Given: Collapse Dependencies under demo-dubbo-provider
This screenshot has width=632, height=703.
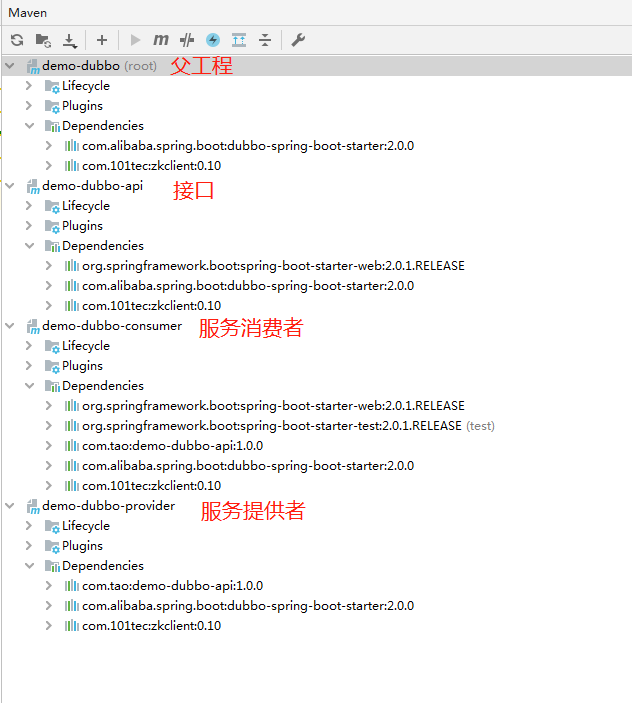Looking at the screenshot, I should click(x=30, y=566).
